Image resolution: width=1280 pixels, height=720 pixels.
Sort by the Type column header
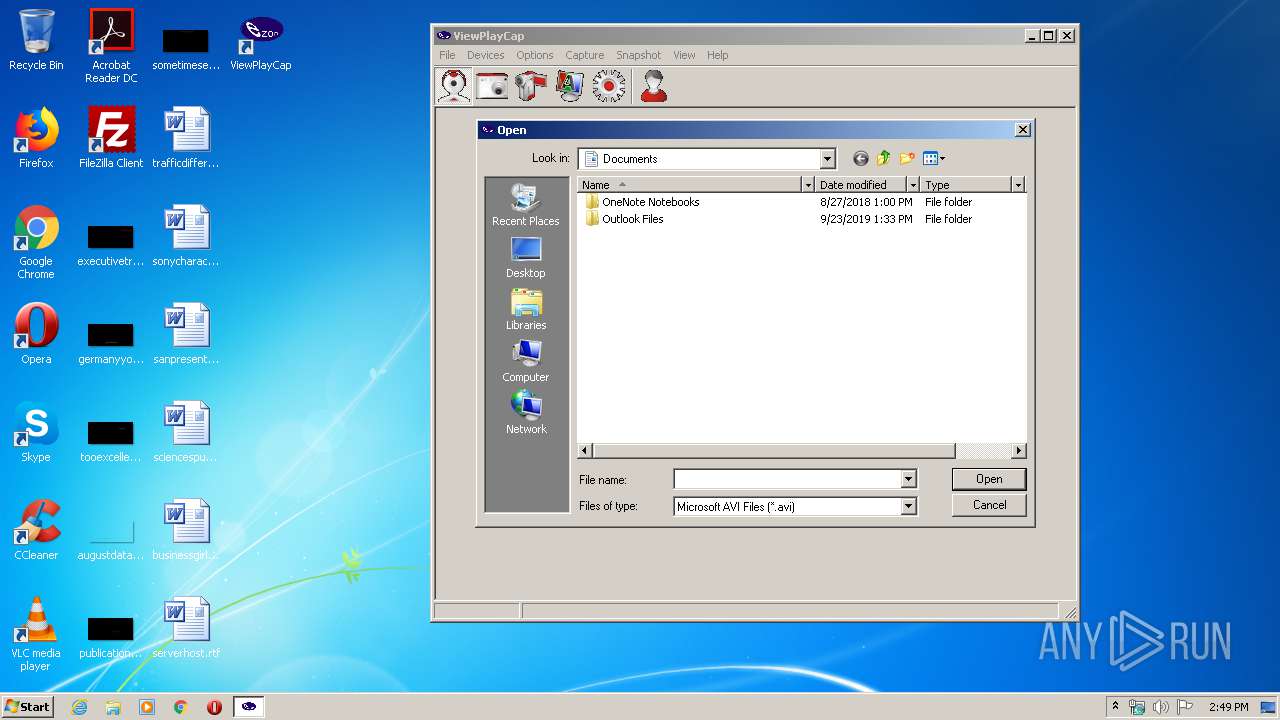(966, 185)
